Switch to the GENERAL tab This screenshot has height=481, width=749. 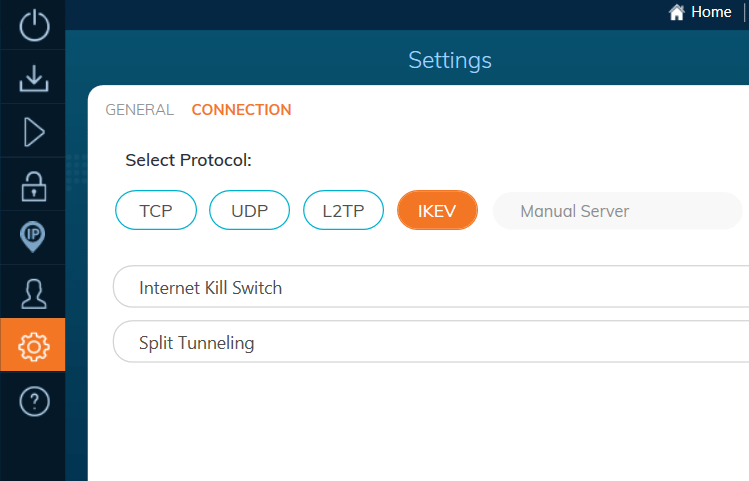tap(139, 110)
